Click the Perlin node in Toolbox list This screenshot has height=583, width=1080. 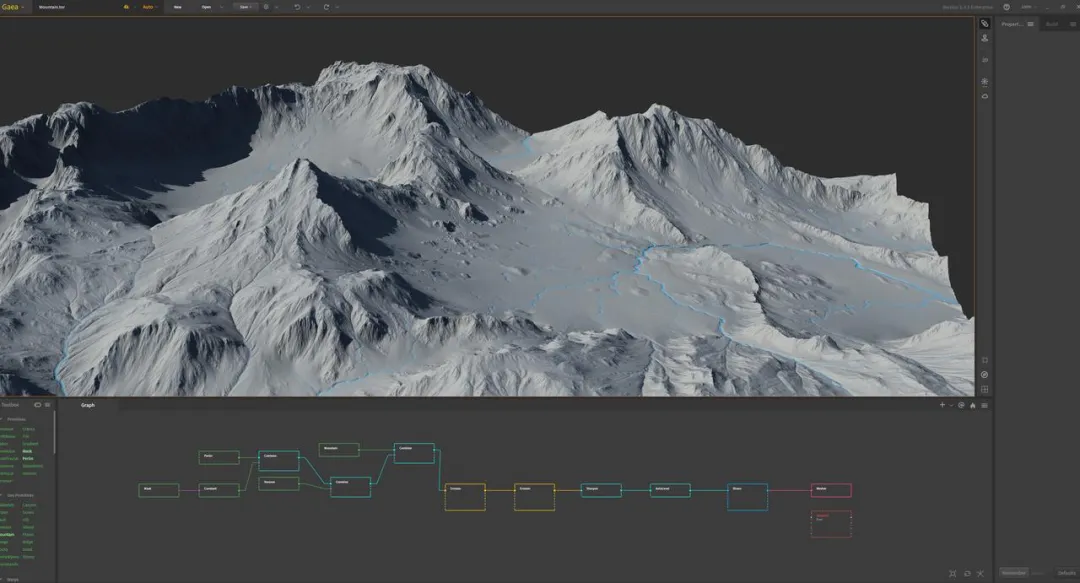pyautogui.click(x=28, y=458)
